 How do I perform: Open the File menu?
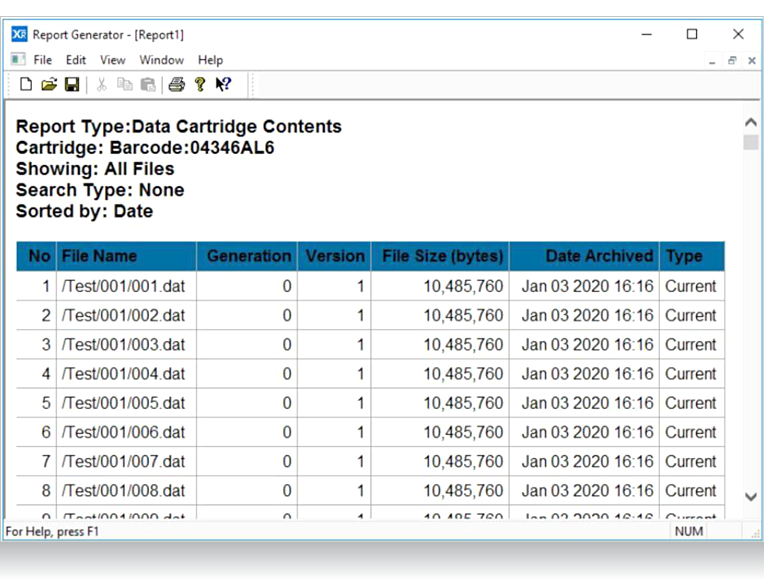click(x=43, y=60)
